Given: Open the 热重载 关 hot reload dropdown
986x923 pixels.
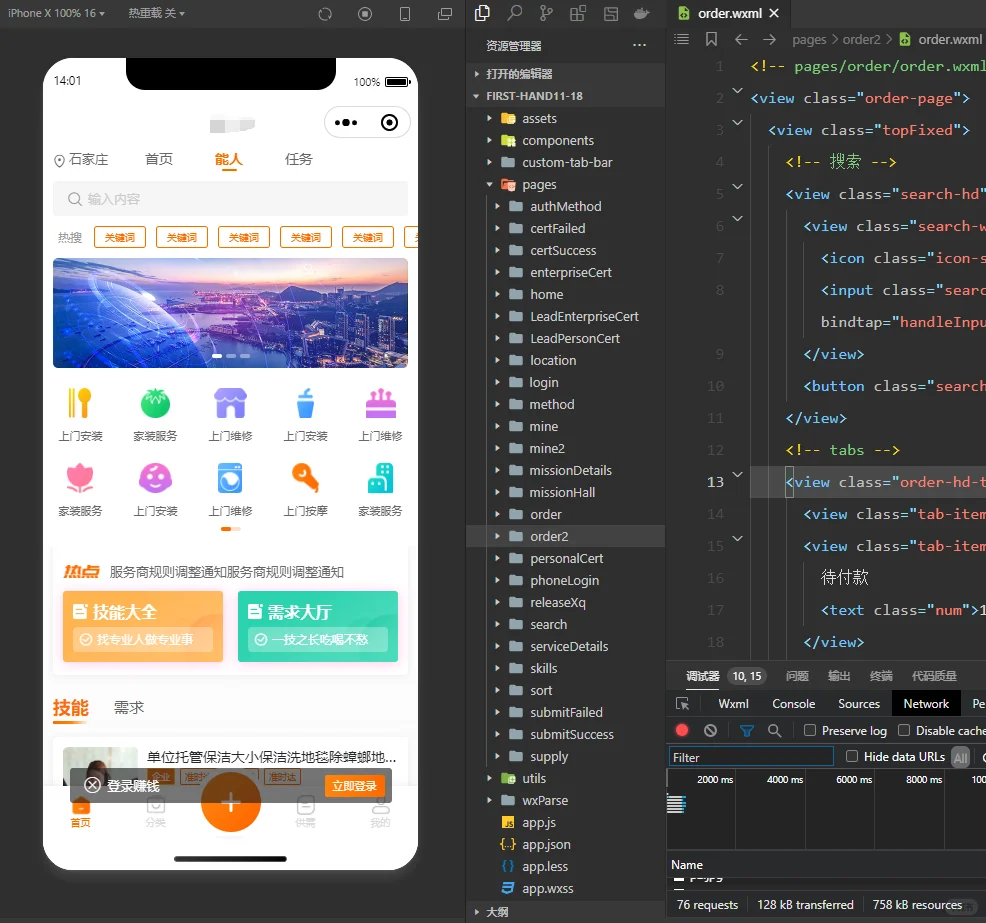Looking at the screenshot, I should pos(157,13).
